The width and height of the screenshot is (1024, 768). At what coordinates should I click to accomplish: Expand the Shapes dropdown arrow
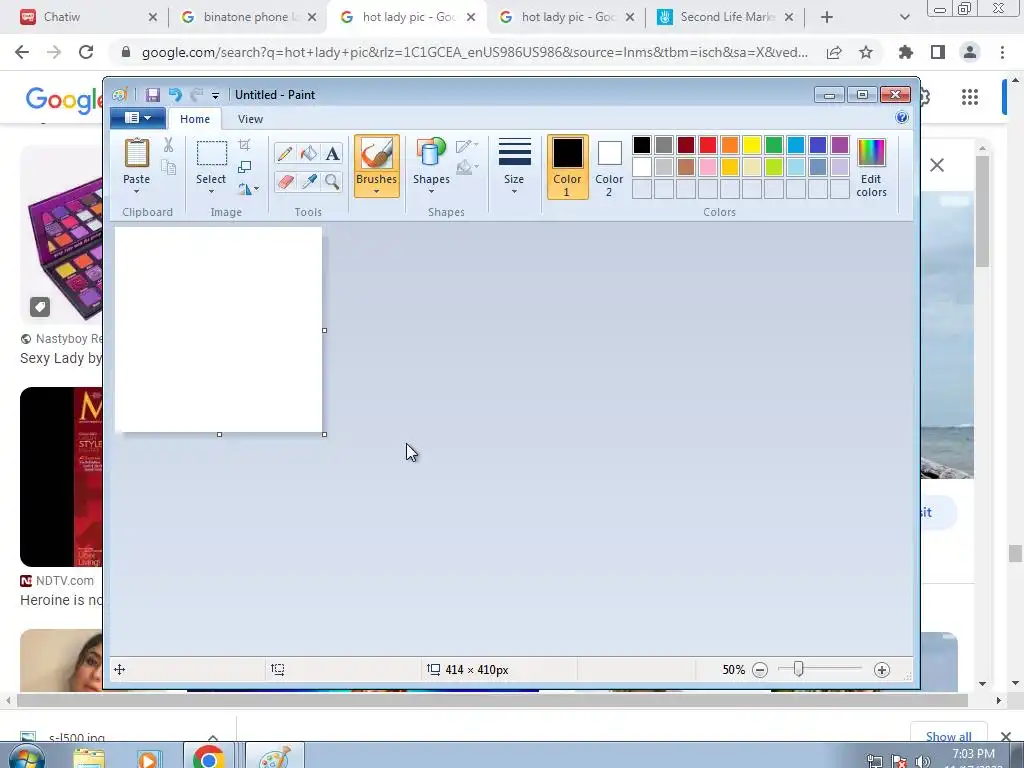431,192
